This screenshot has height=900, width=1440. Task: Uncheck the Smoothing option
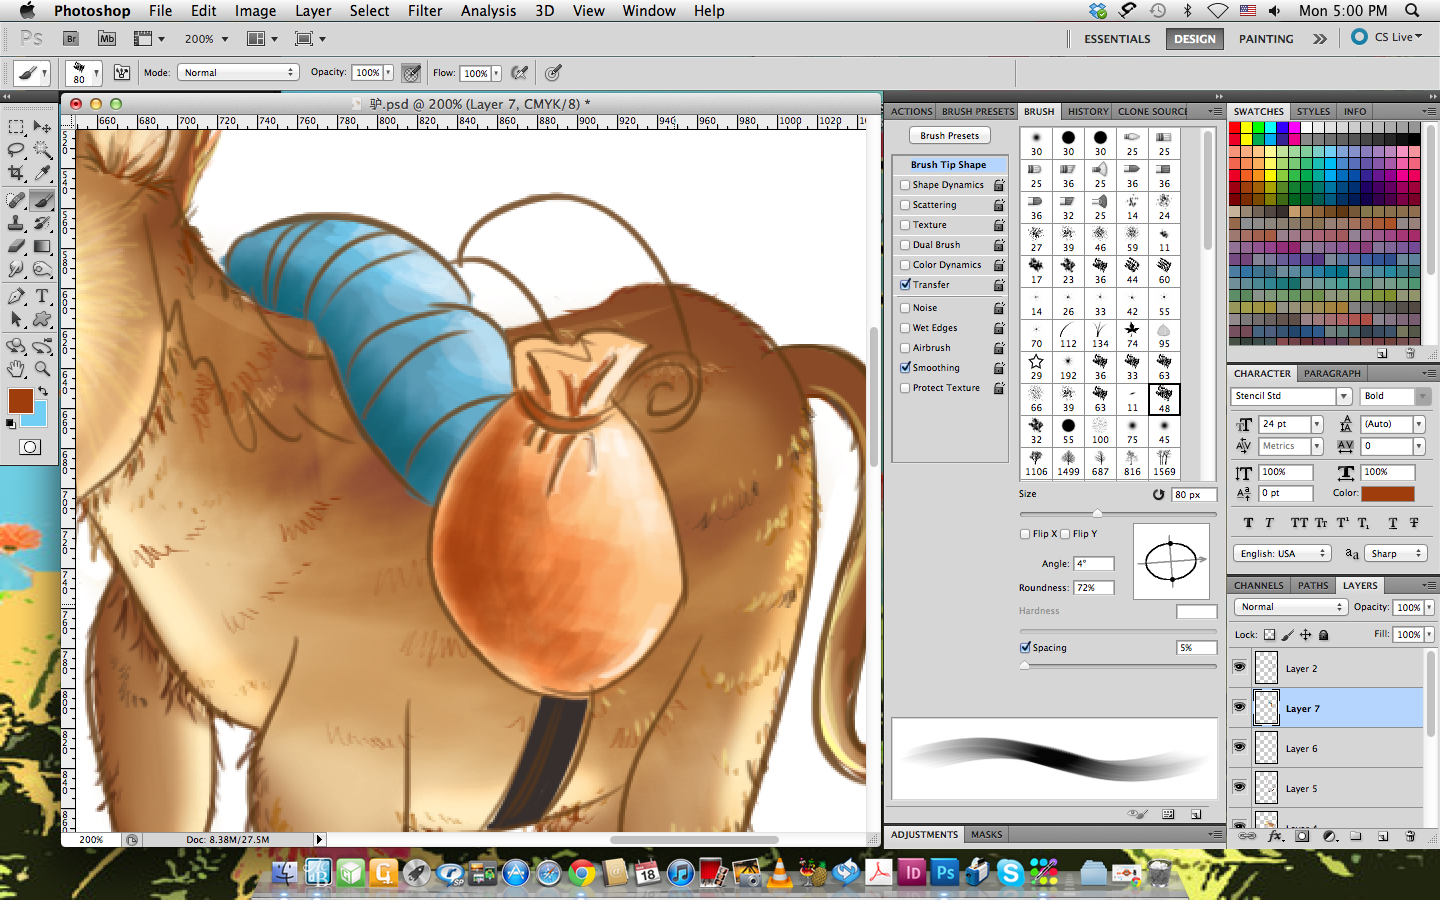click(905, 368)
